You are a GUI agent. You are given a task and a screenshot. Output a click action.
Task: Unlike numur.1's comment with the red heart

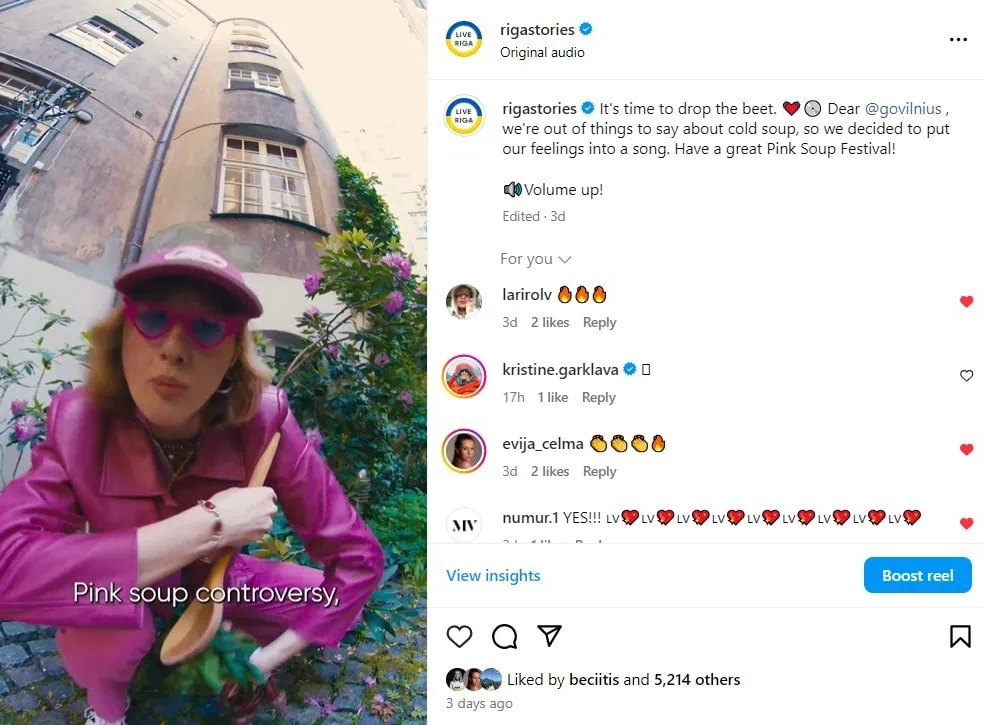point(966,523)
